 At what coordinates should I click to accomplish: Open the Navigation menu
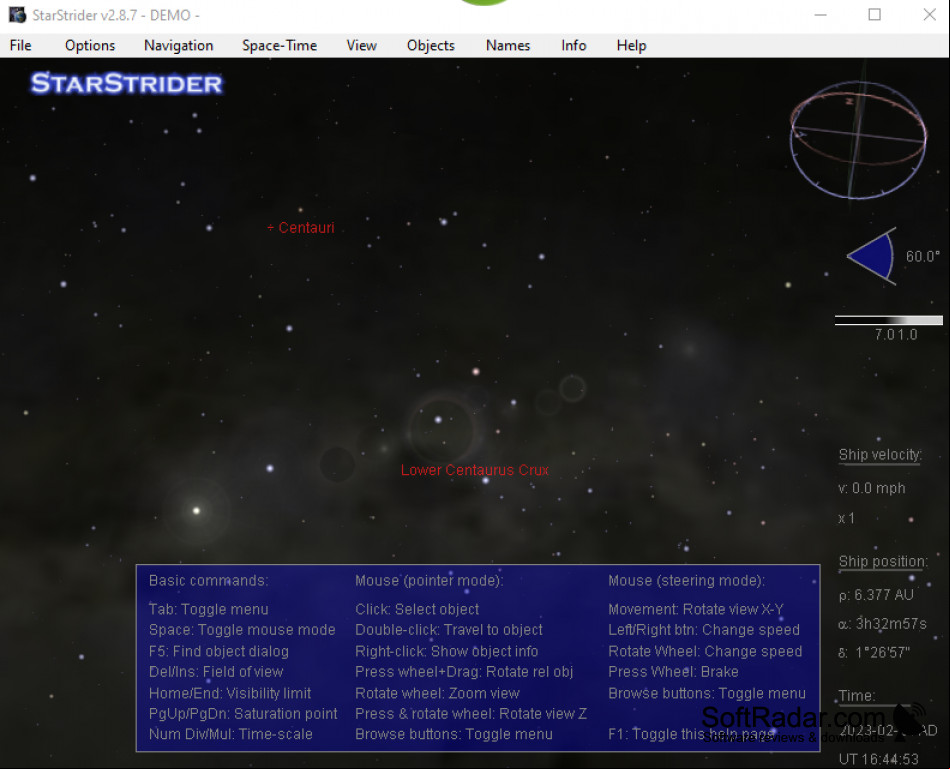(179, 45)
